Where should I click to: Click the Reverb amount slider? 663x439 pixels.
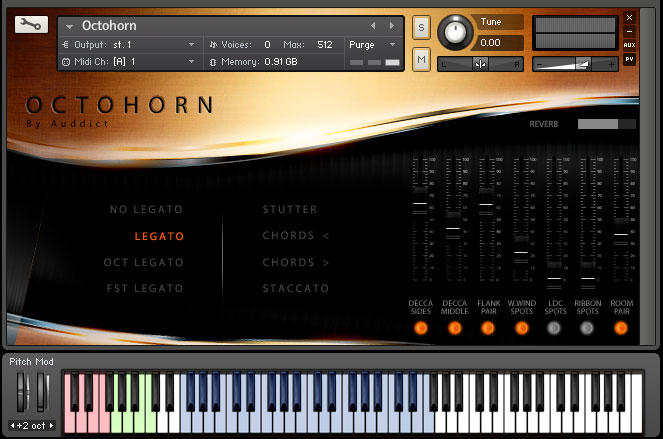coord(606,124)
